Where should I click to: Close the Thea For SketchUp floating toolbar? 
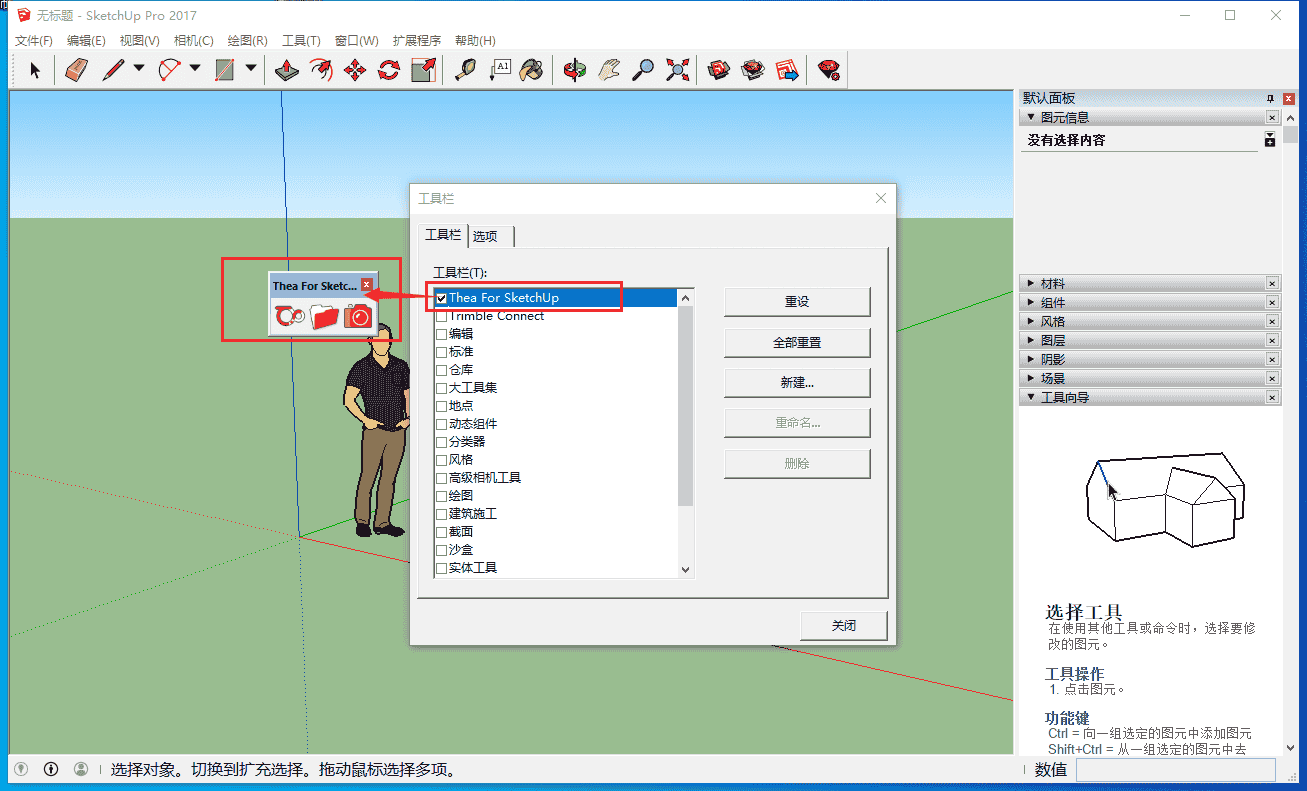(x=367, y=285)
